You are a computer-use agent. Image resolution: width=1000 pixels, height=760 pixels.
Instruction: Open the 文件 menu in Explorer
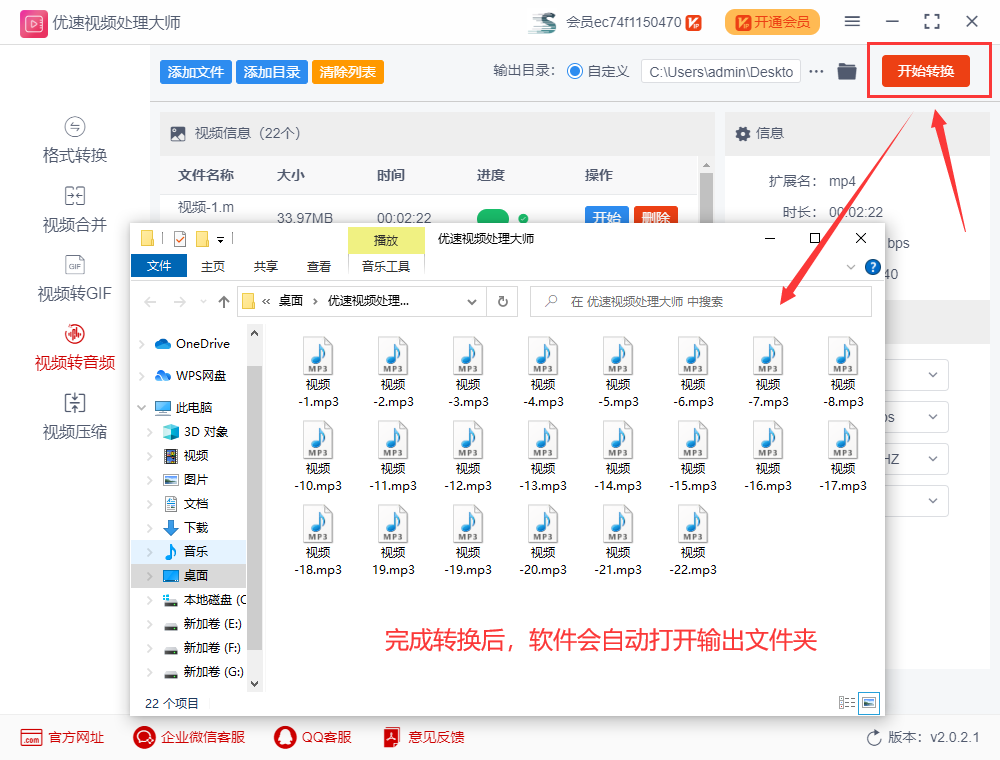[x=159, y=266]
